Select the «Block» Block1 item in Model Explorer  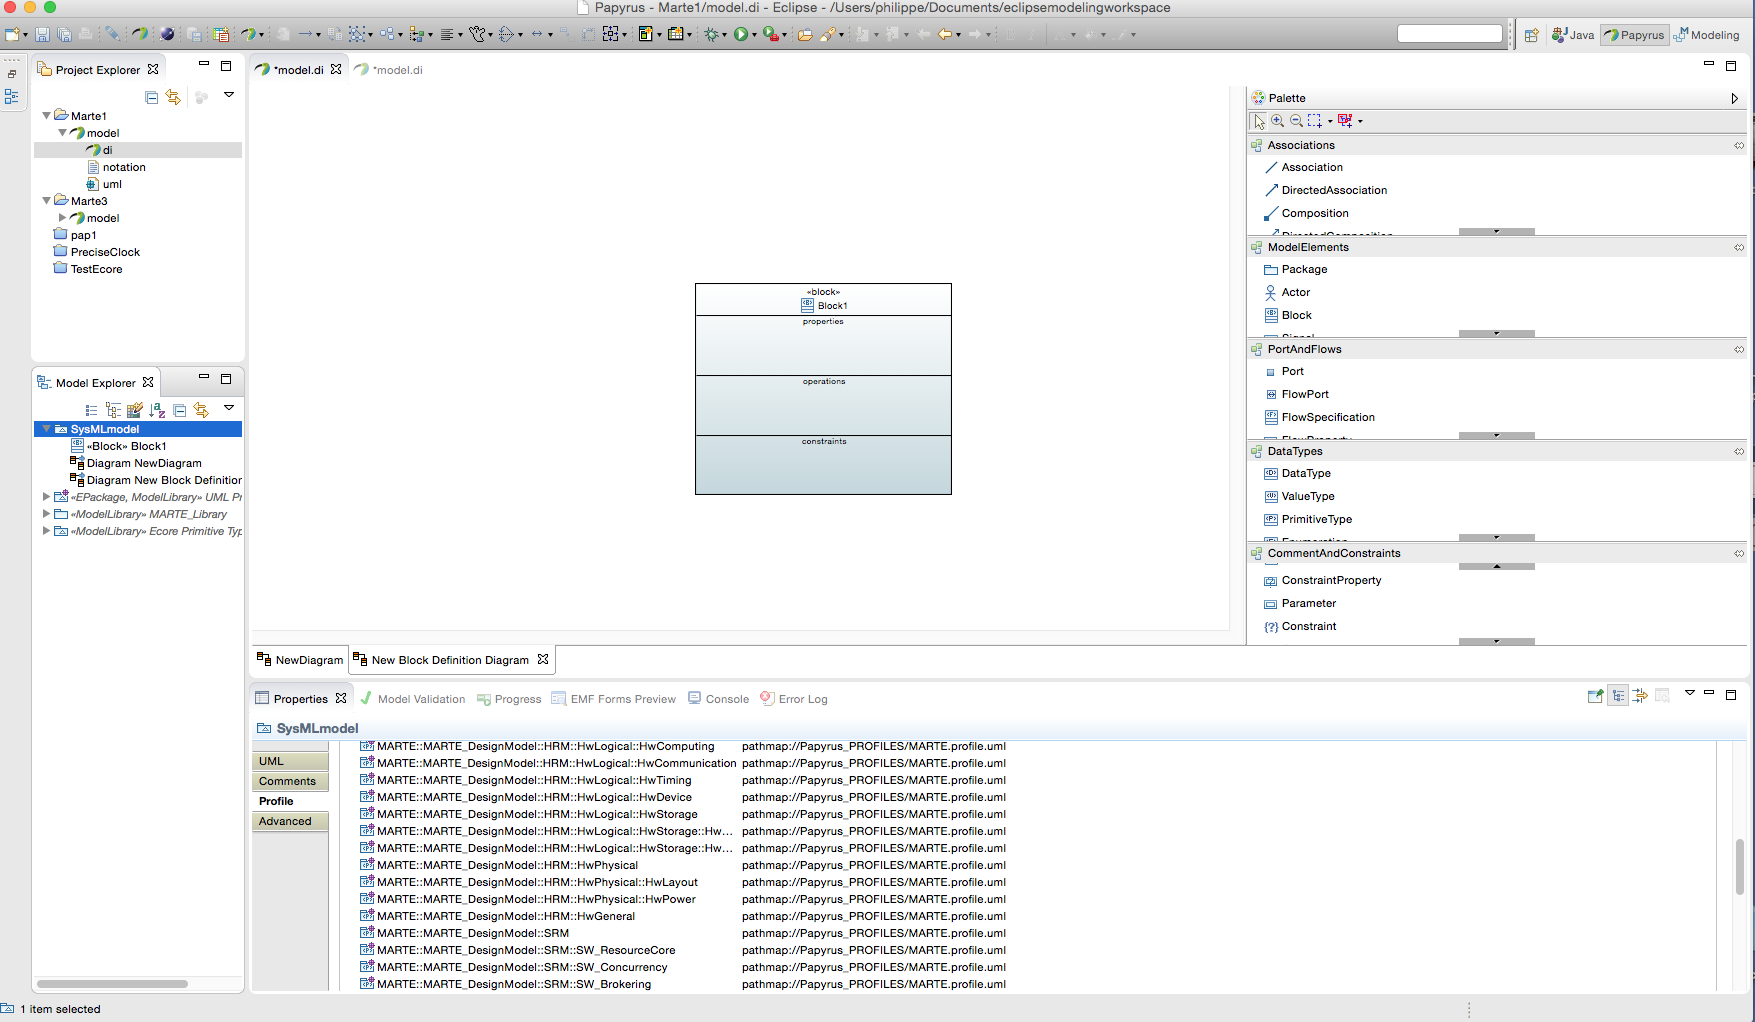(118, 446)
